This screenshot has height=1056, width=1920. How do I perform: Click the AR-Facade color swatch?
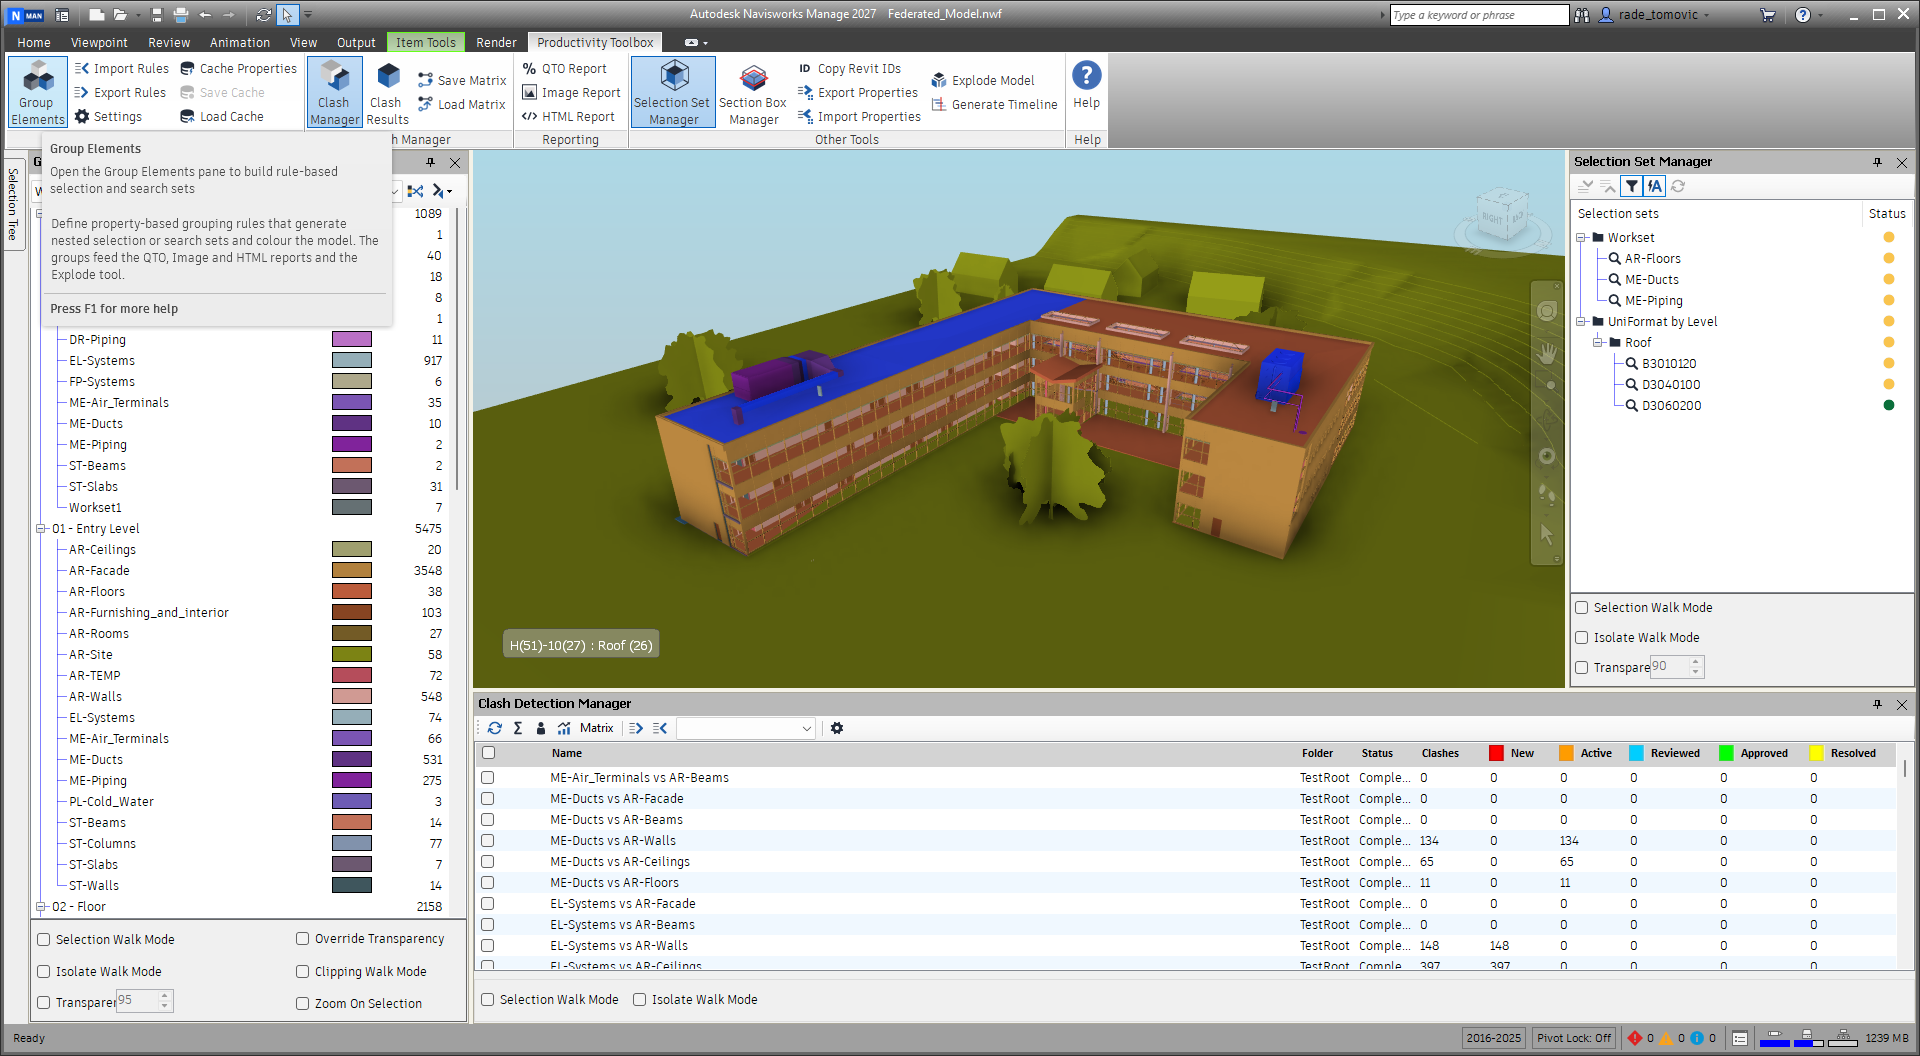pos(352,571)
